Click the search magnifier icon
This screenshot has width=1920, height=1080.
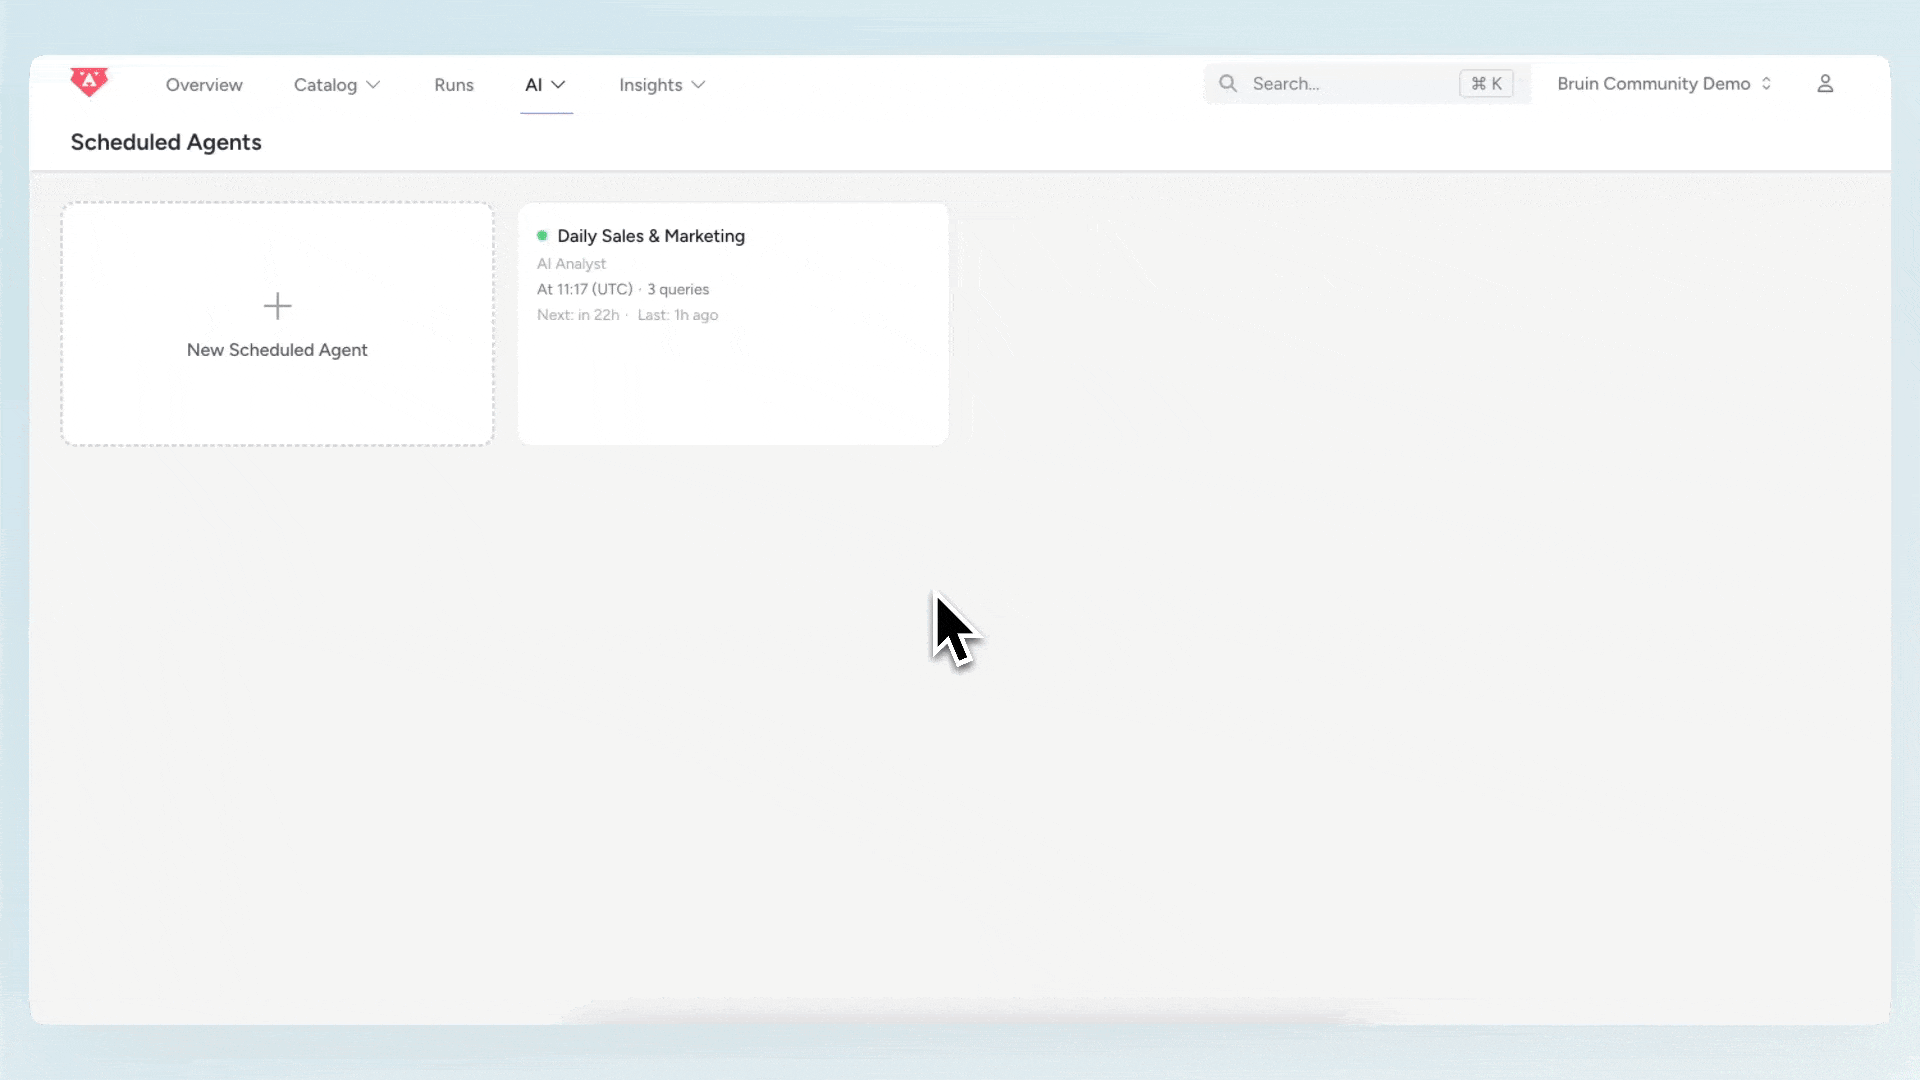click(1228, 83)
